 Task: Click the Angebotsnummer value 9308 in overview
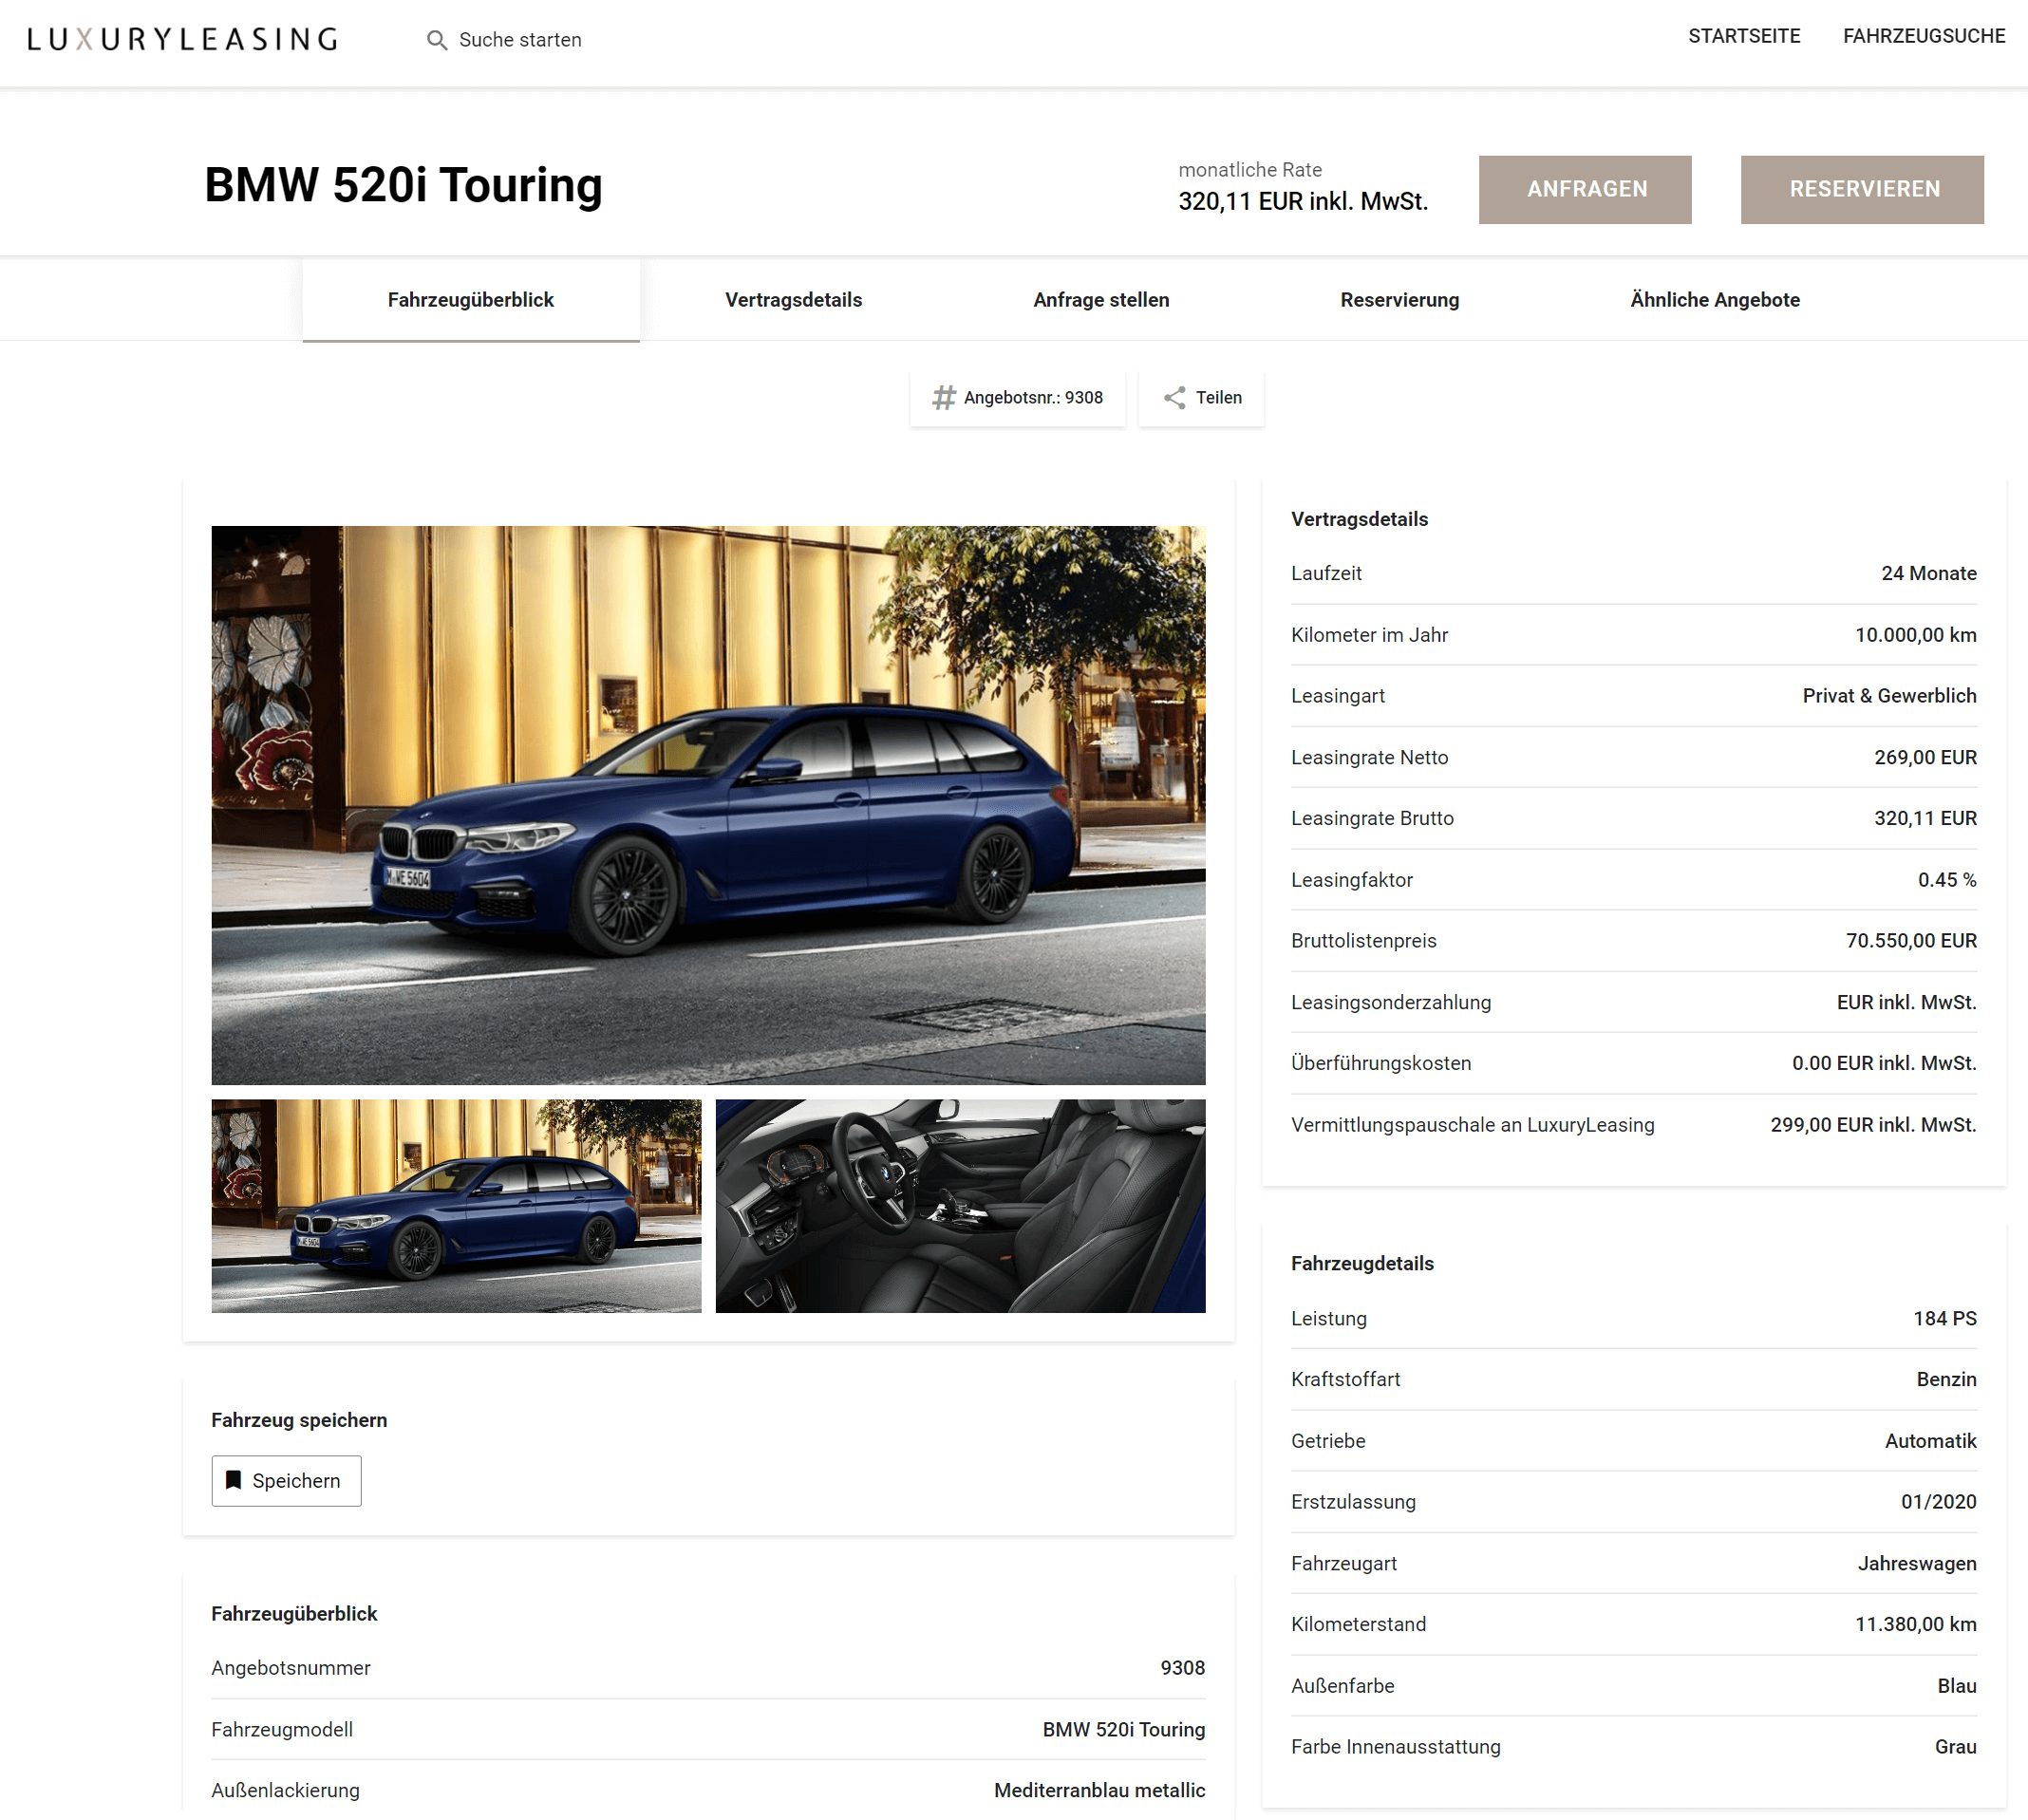coord(1182,1668)
